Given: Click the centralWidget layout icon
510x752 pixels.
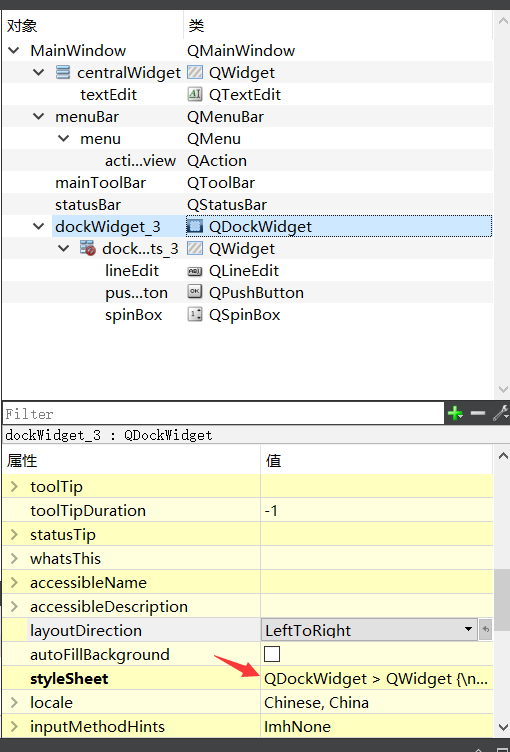Looking at the screenshot, I should tap(63, 72).
